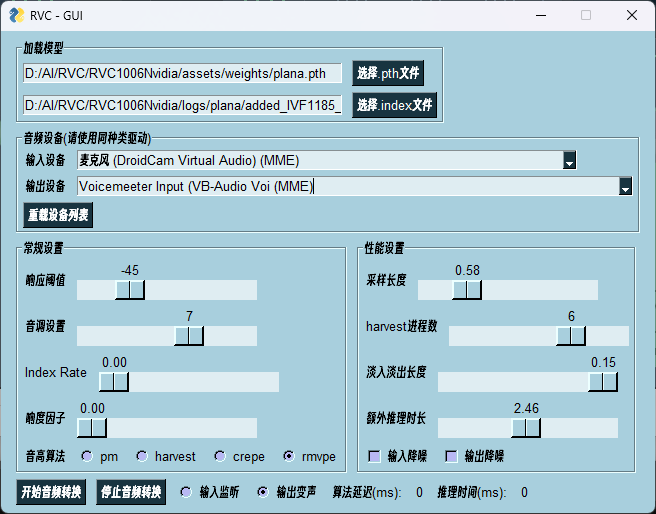The height and width of the screenshot is (514, 656).
Task: Click the 响应阈值 slider handle
Action: point(130,290)
